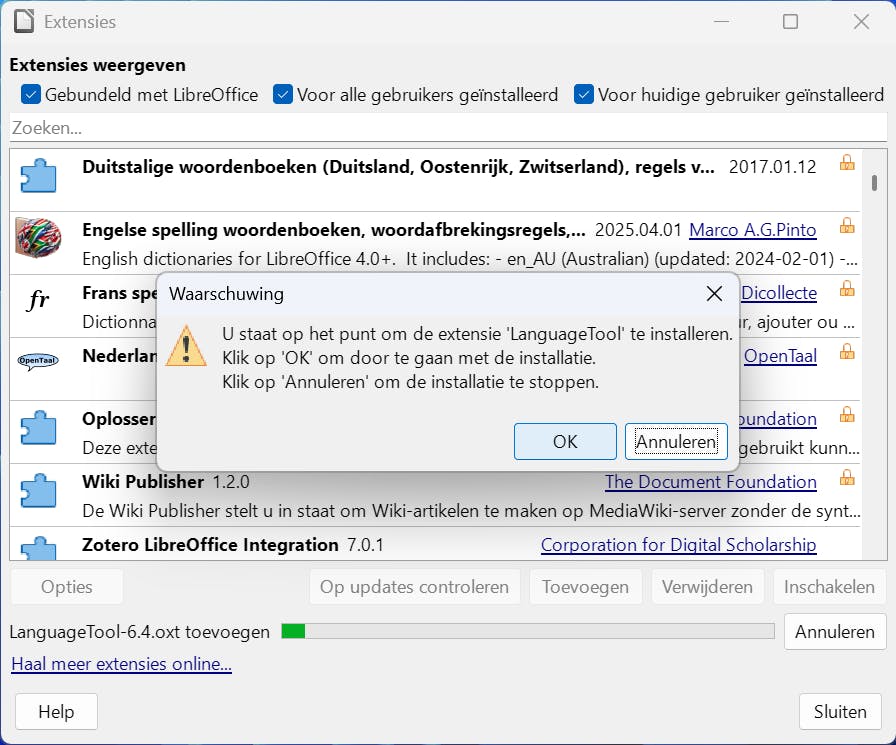Click the German dictionaries puzzle-piece icon
Screen dimensions: 896x745
point(38,175)
